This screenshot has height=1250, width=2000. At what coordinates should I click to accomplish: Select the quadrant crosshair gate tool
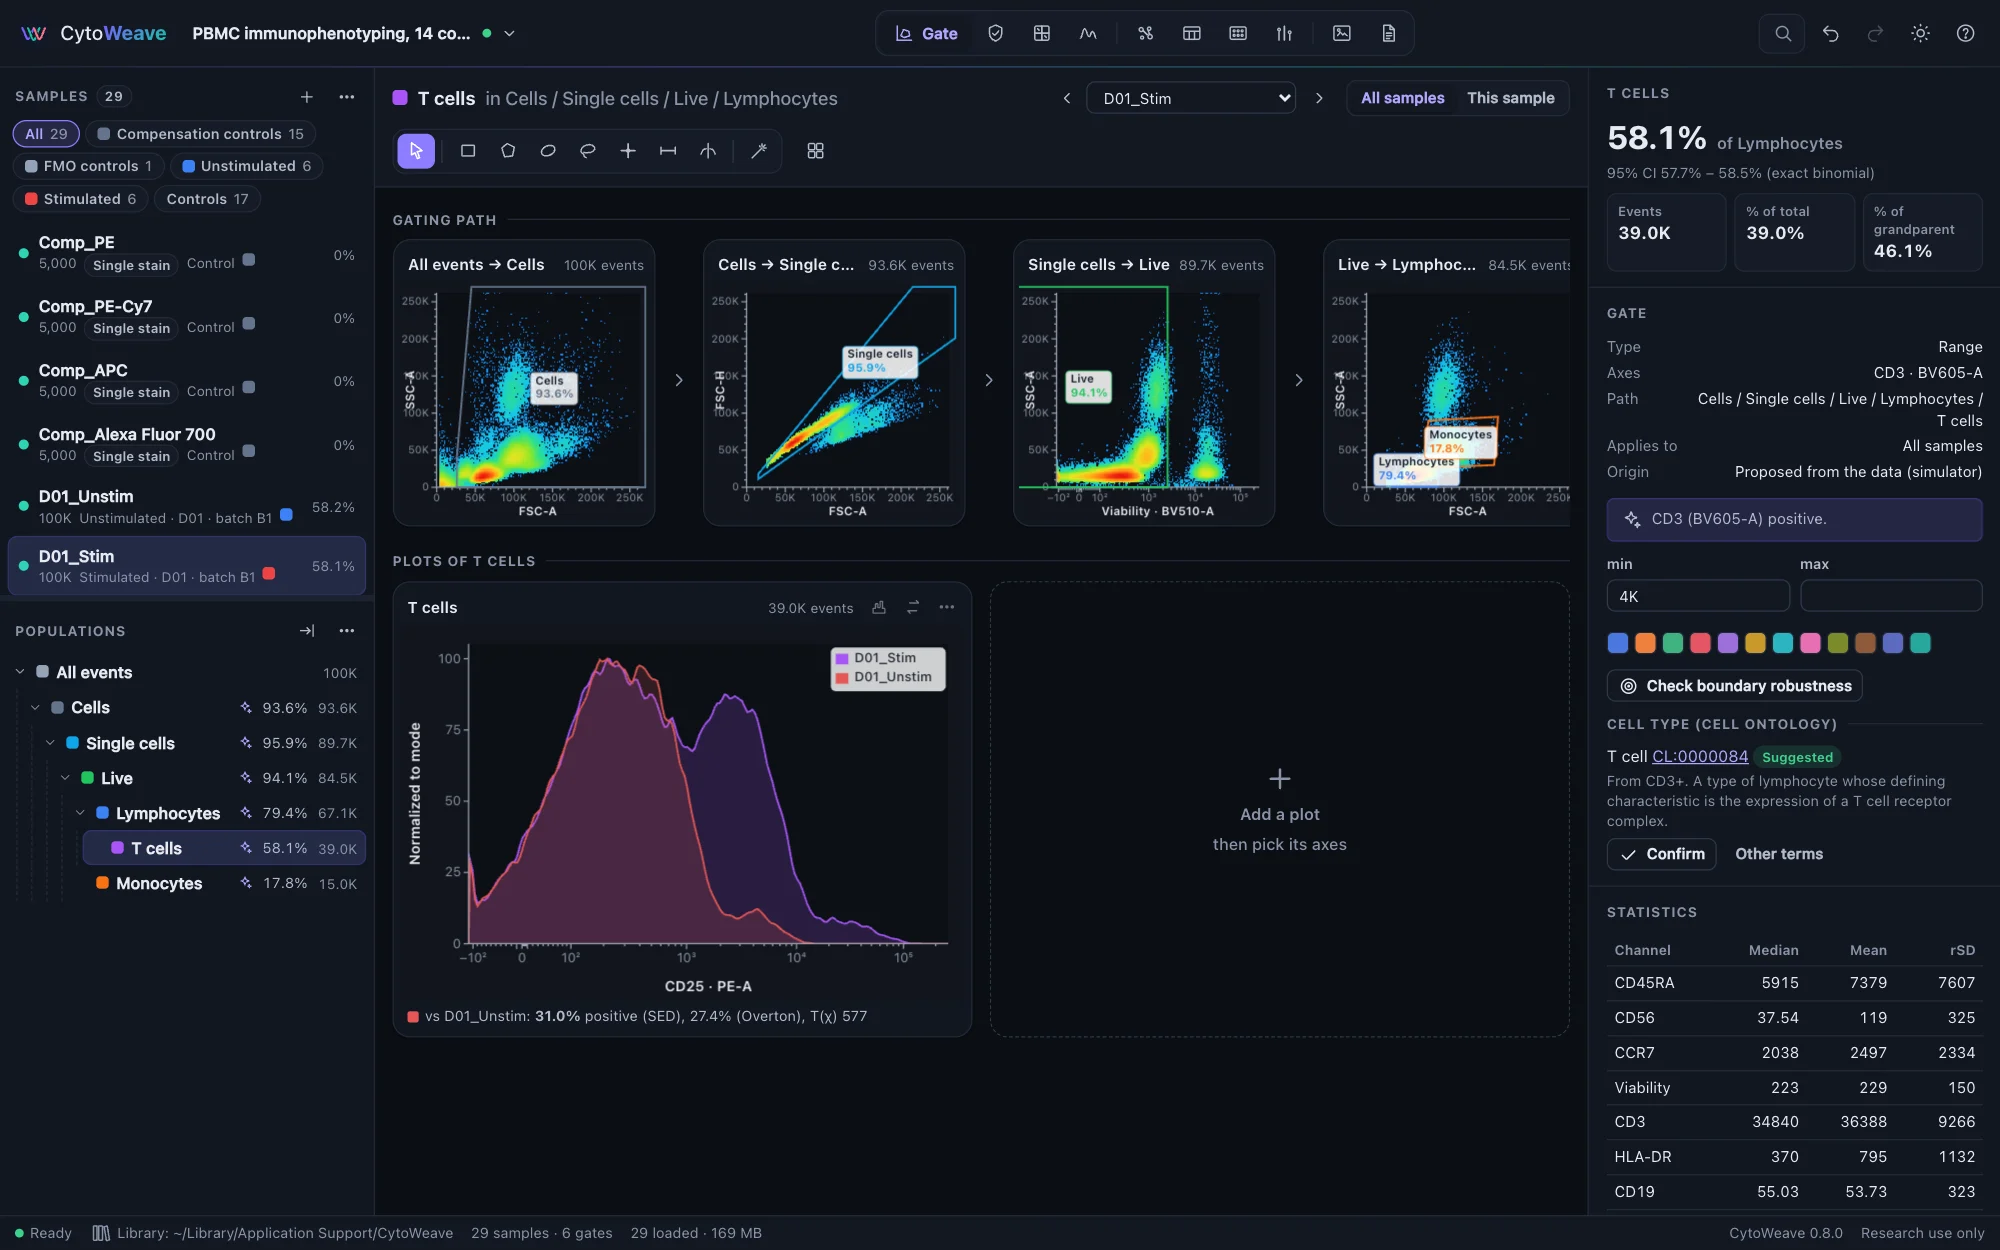click(628, 151)
